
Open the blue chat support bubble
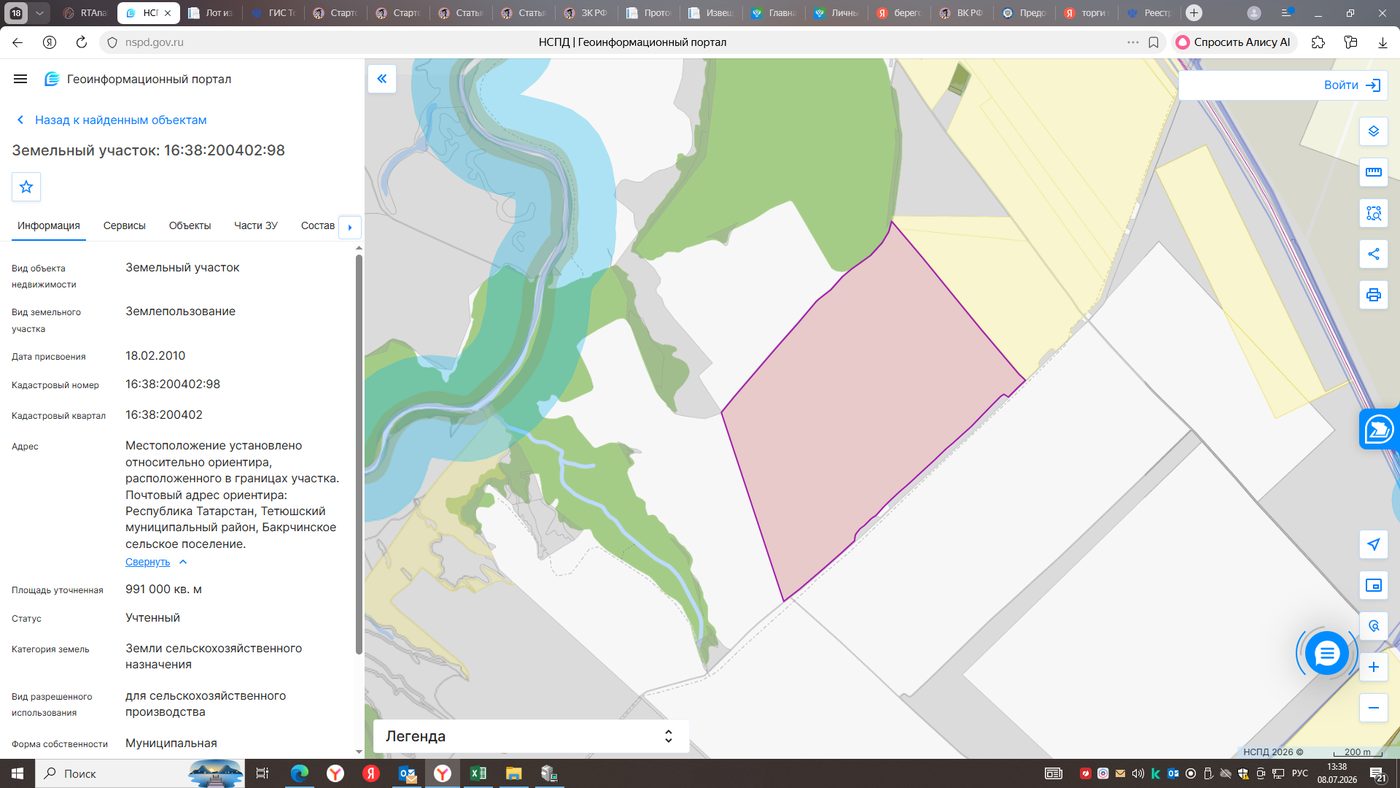tap(1327, 654)
